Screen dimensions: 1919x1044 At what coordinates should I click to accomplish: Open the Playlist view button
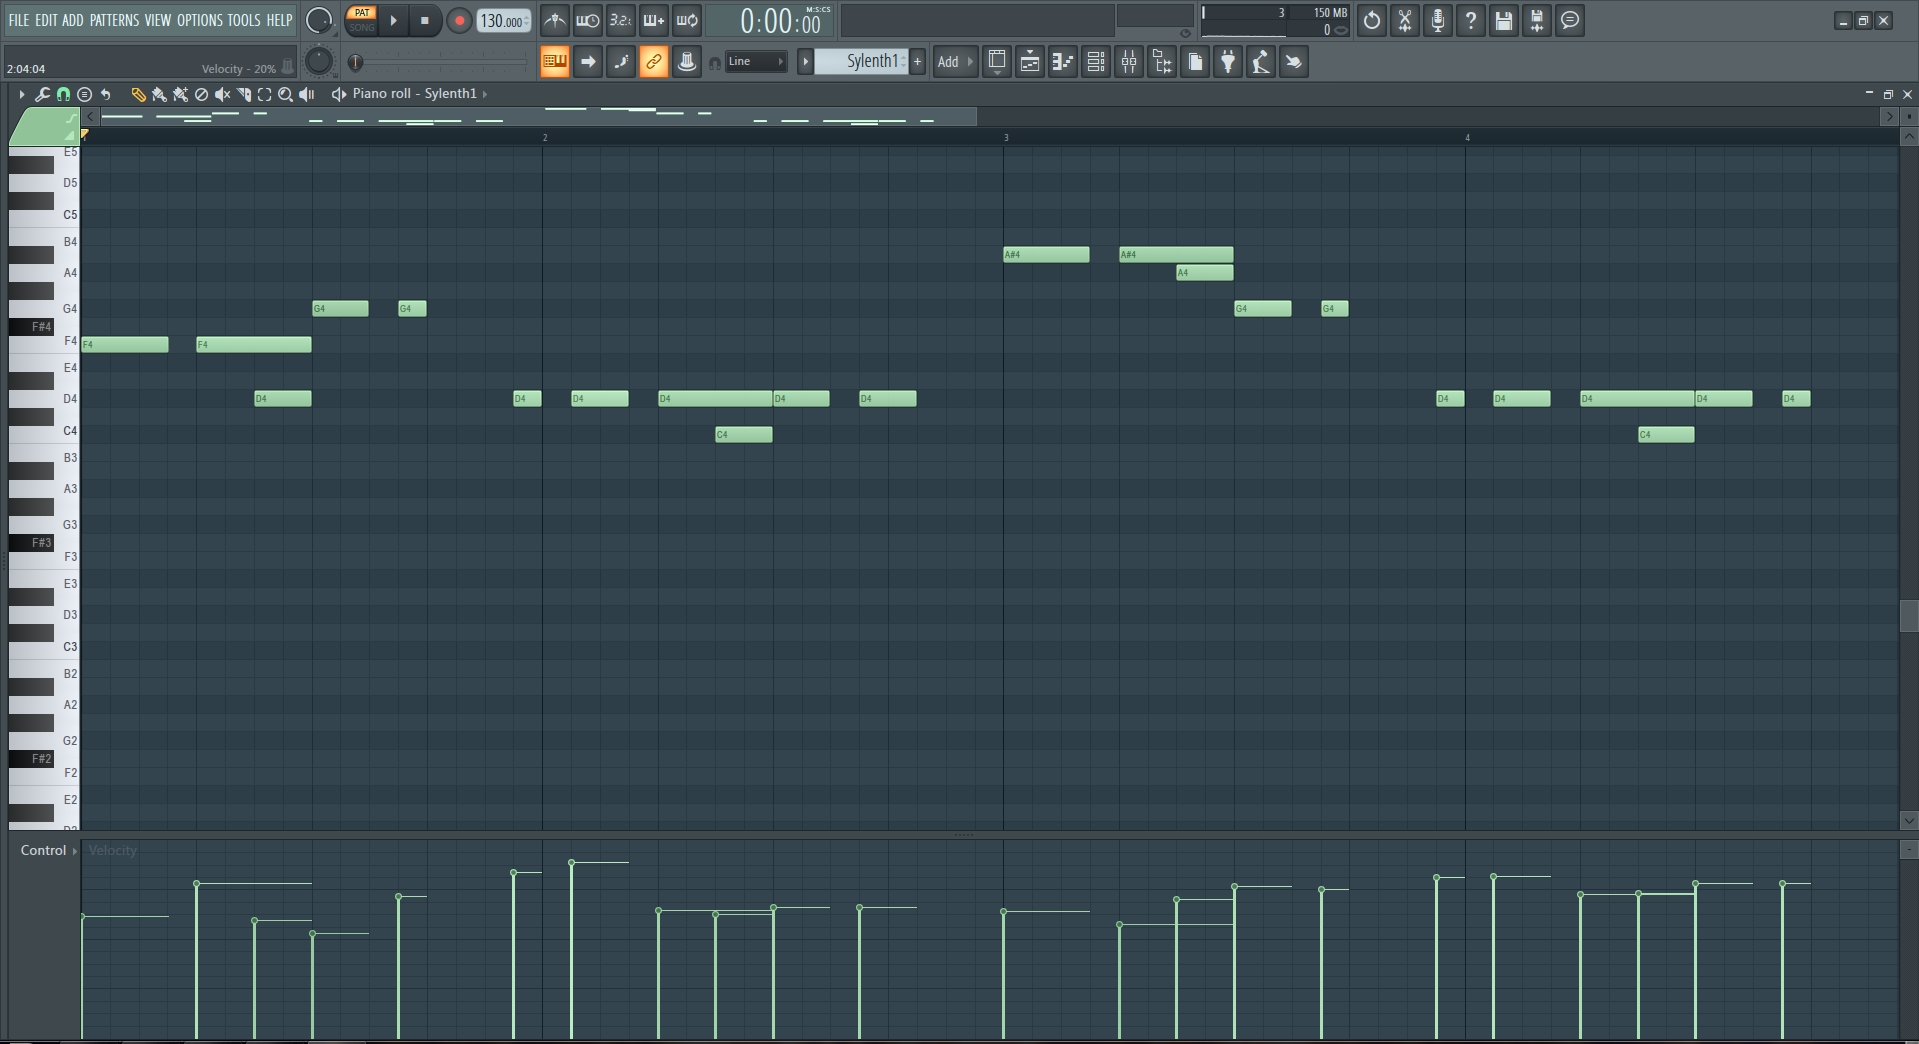[1030, 62]
